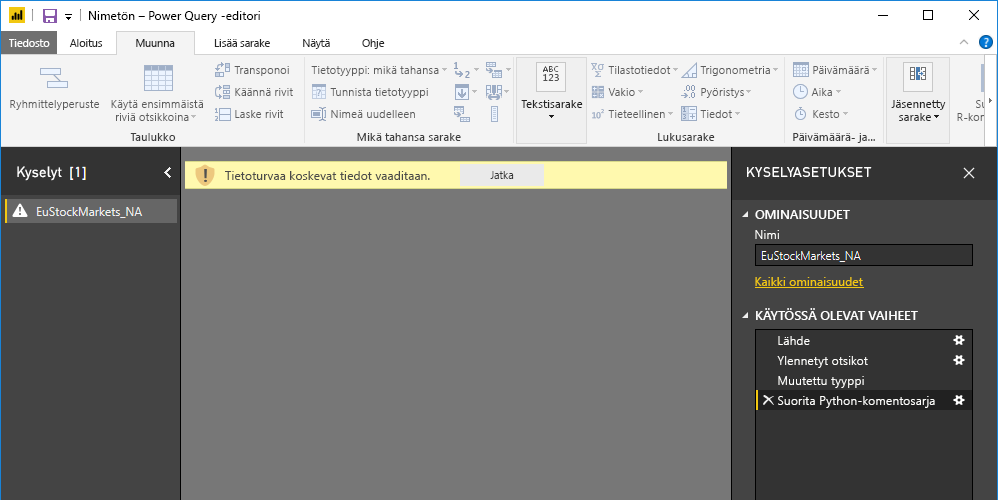Click the Tunnista tietotyyppi detect icon
This screenshot has width=998, height=500.
tap(319, 92)
